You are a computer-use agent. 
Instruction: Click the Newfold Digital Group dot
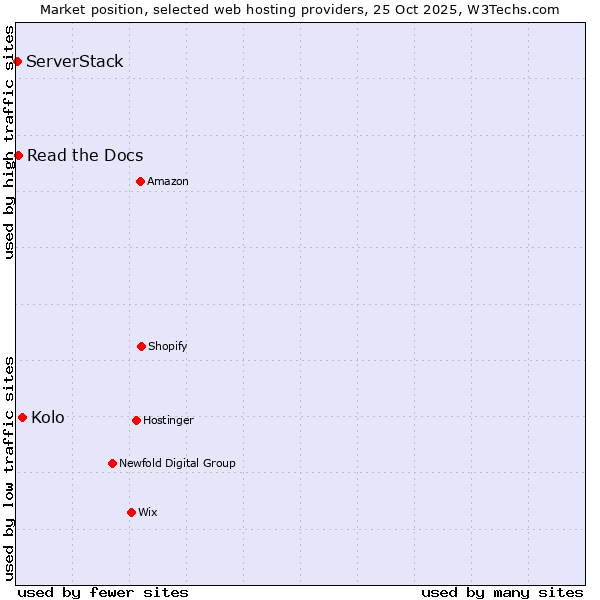tap(112, 463)
